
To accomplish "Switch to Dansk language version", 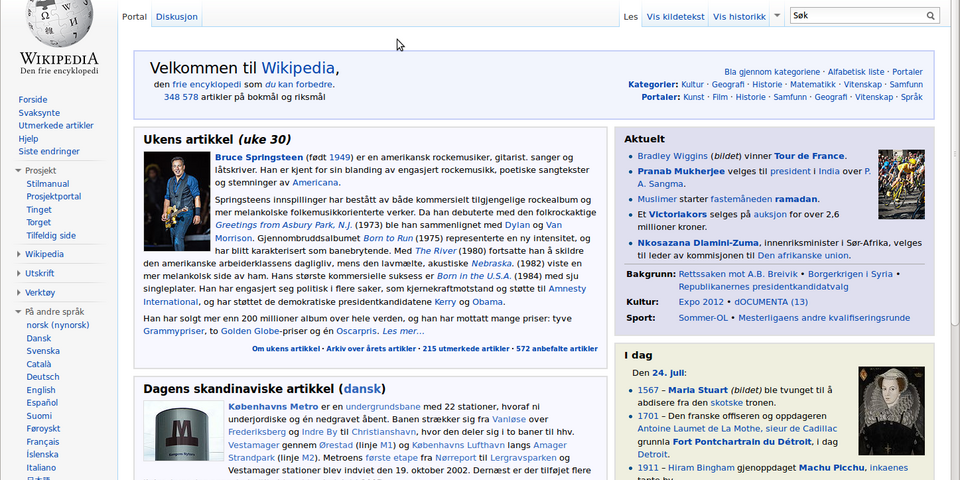I will point(39,338).
